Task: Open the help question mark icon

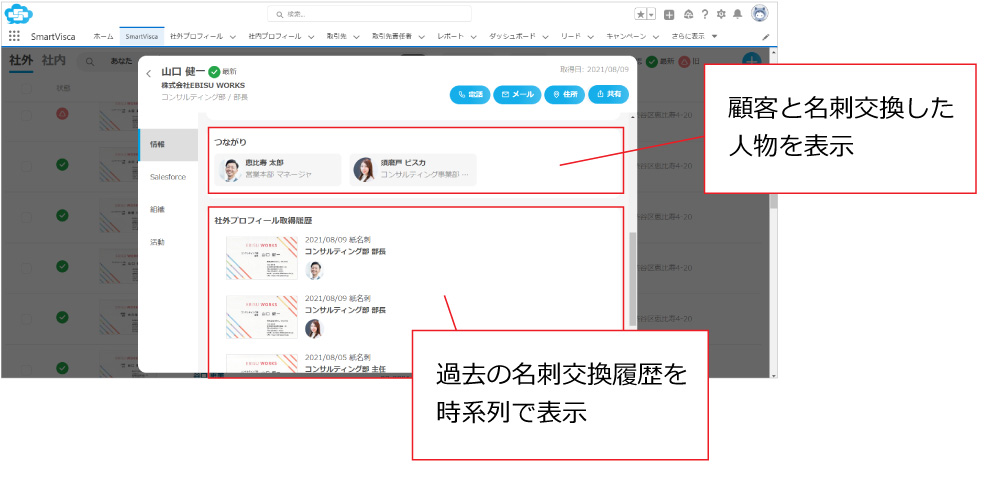Action: pos(705,14)
